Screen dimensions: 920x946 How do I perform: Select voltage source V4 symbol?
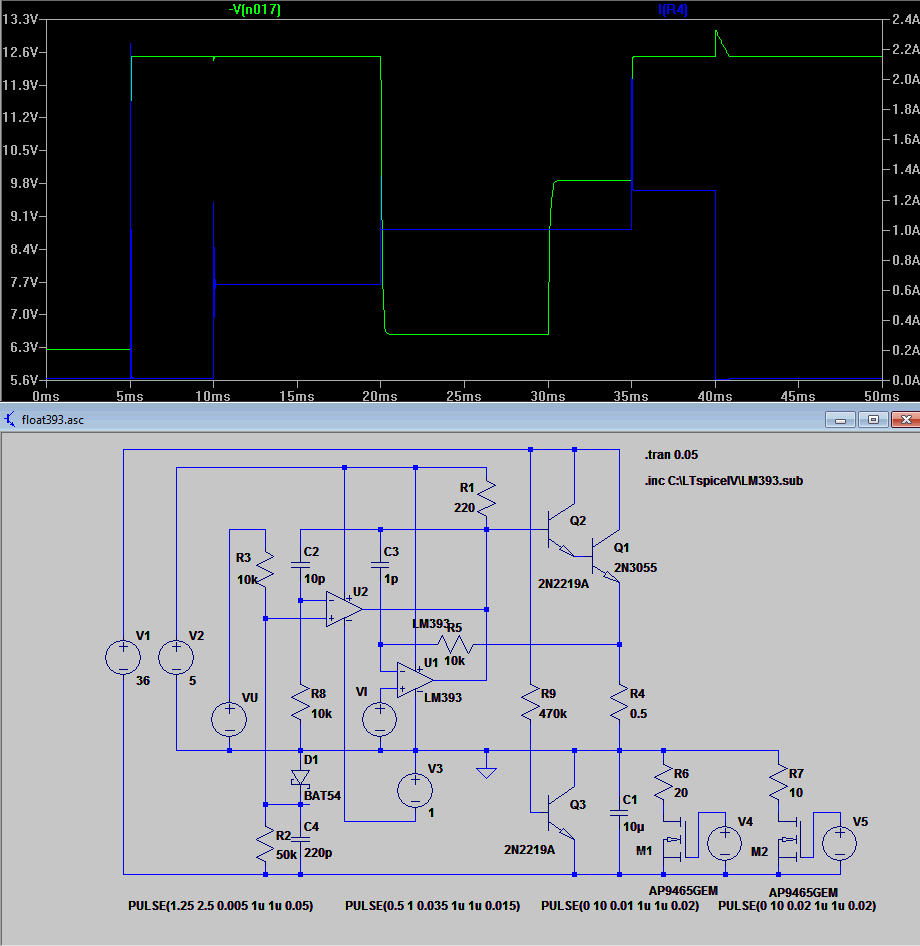pyautogui.click(x=725, y=843)
